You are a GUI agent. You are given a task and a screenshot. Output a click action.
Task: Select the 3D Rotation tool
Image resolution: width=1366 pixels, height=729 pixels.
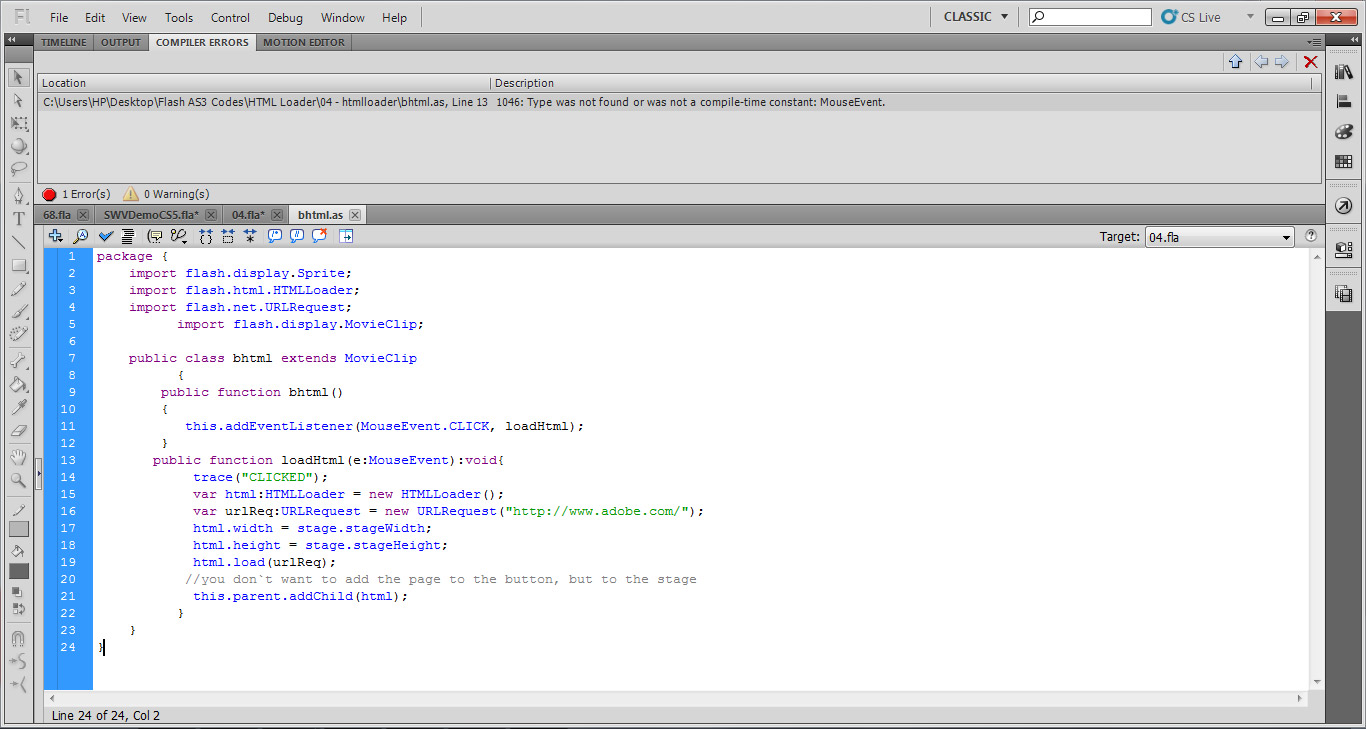pos(19,146)
